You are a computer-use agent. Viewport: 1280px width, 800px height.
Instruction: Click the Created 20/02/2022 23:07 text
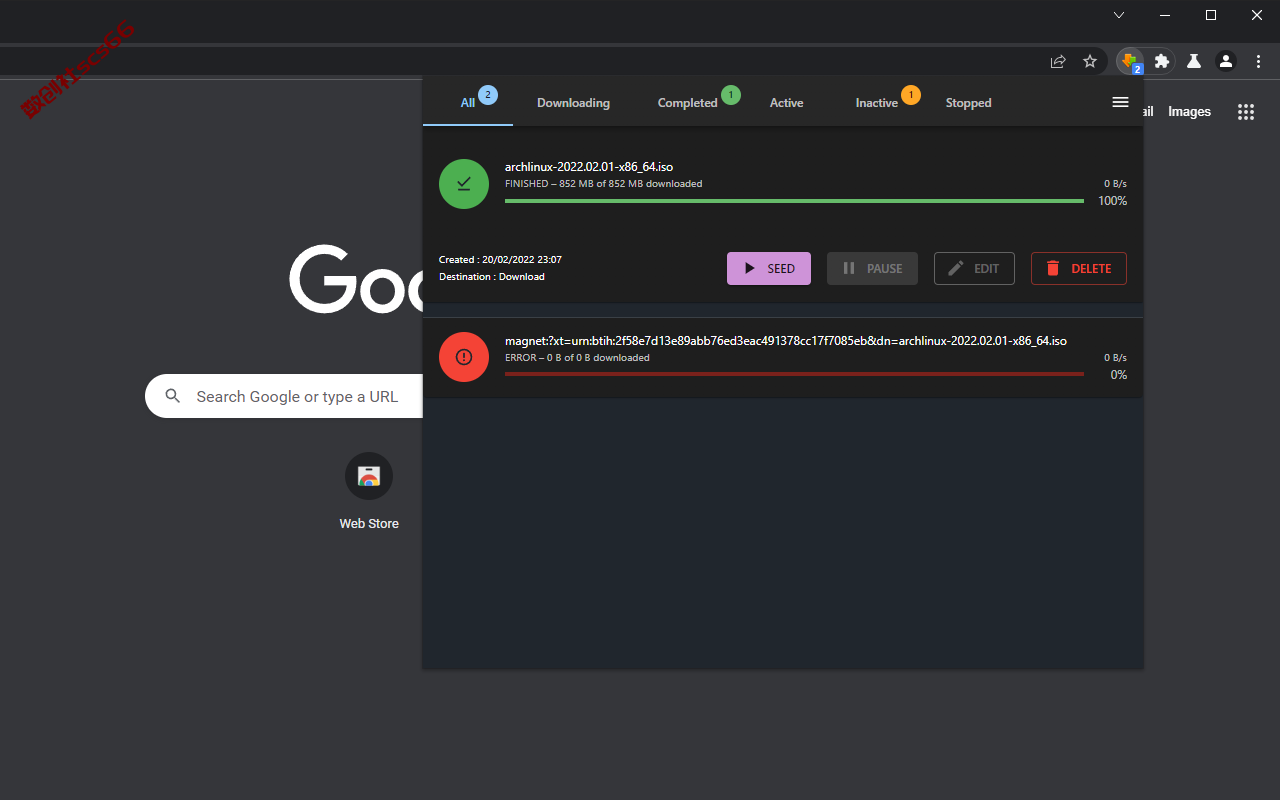(x=500, y=260)
